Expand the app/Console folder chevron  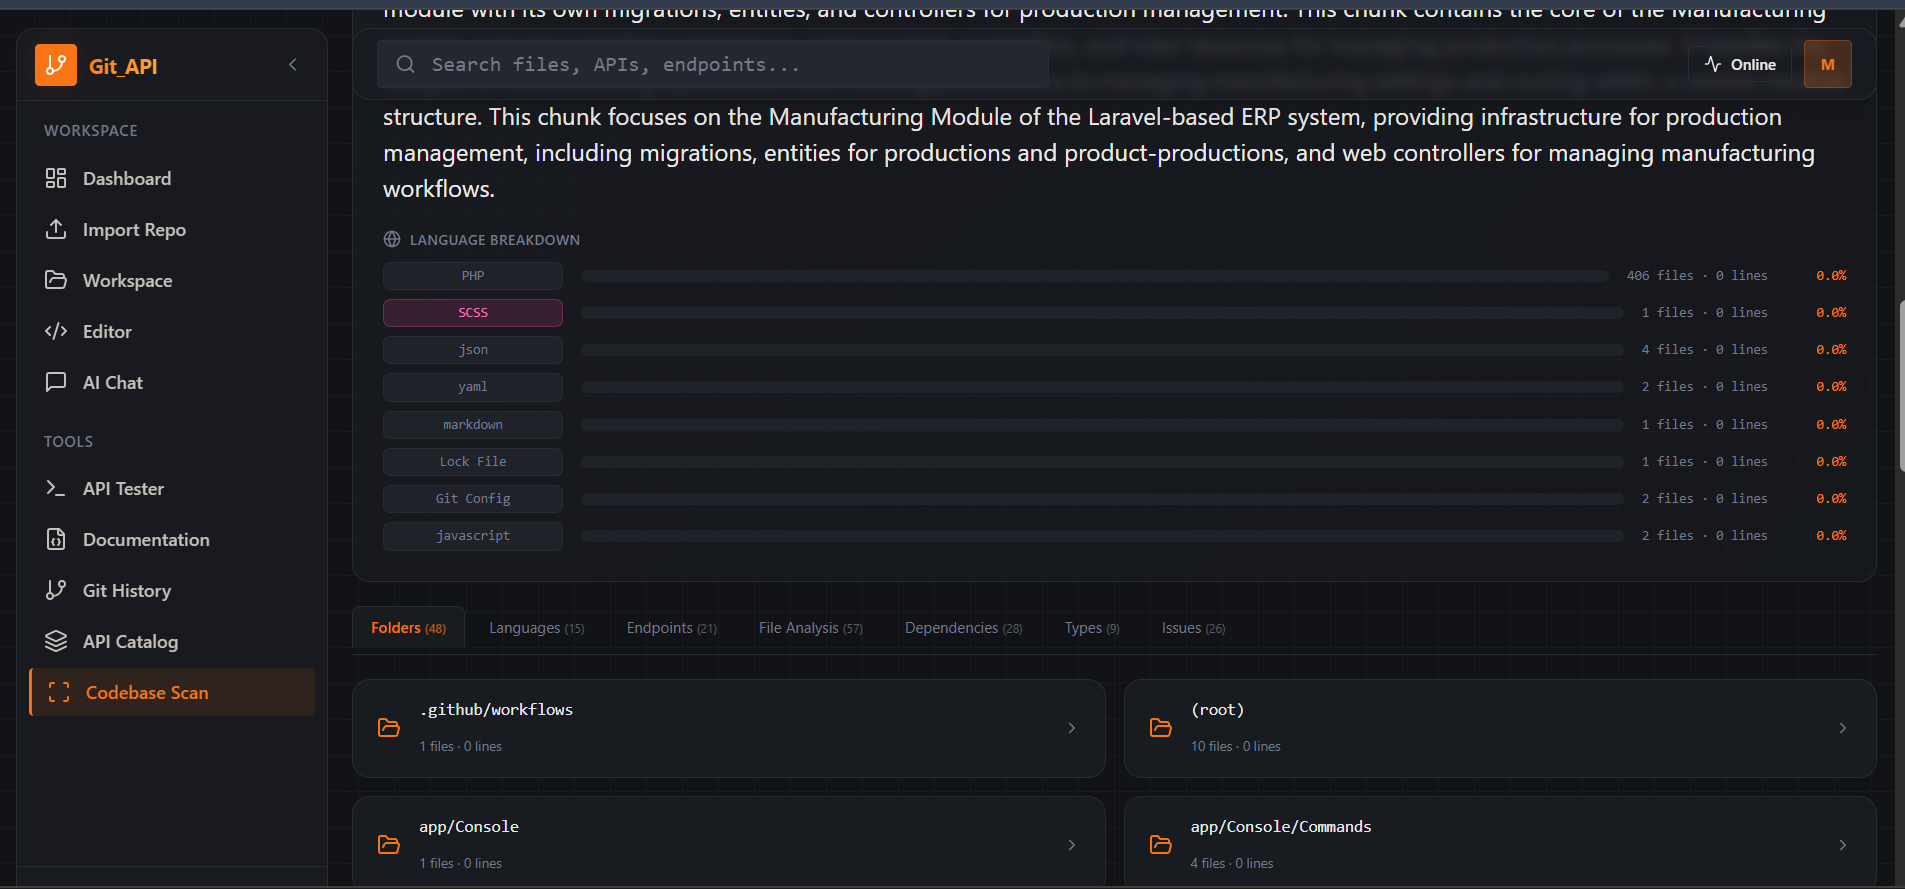1072,845
